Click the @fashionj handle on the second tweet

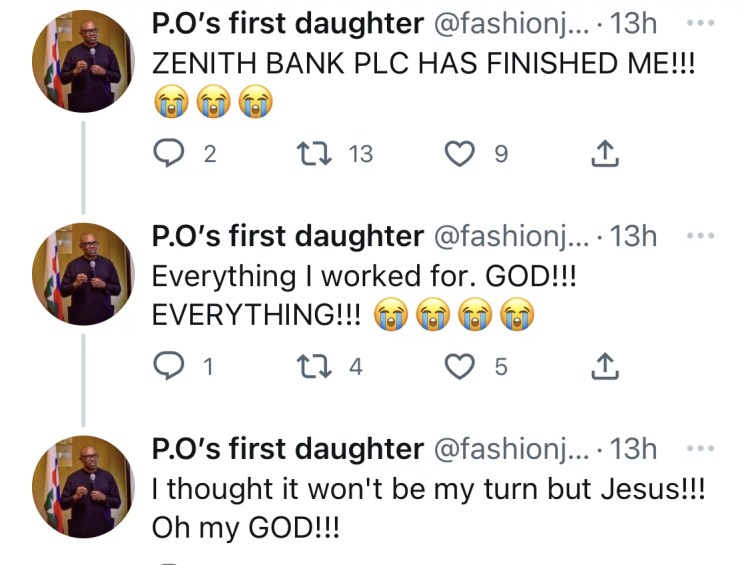(510, 237)
